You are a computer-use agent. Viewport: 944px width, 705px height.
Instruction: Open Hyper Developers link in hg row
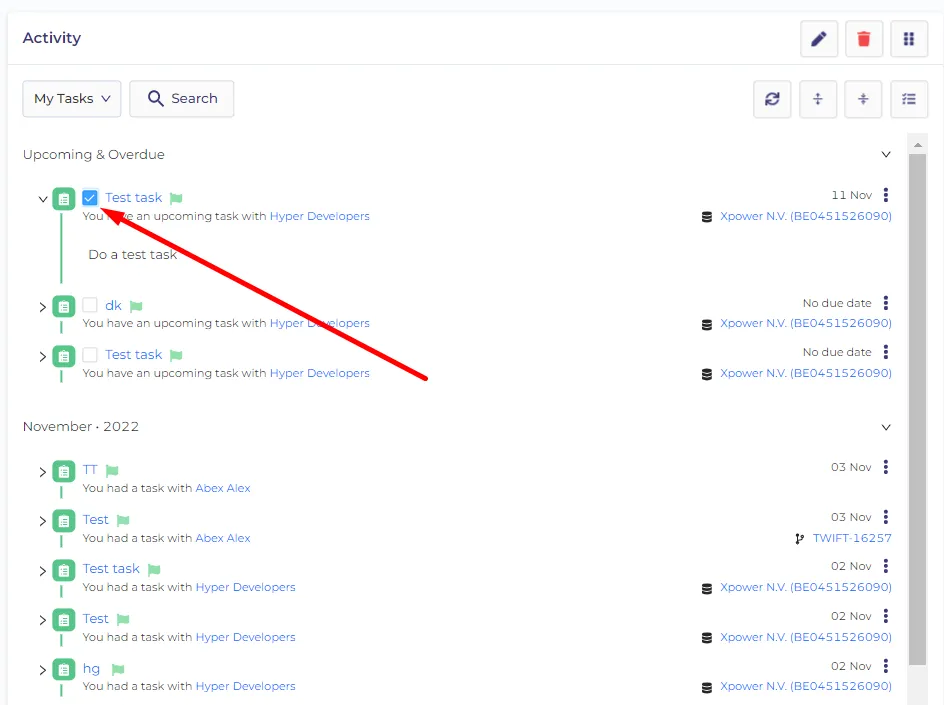(246, 686)
